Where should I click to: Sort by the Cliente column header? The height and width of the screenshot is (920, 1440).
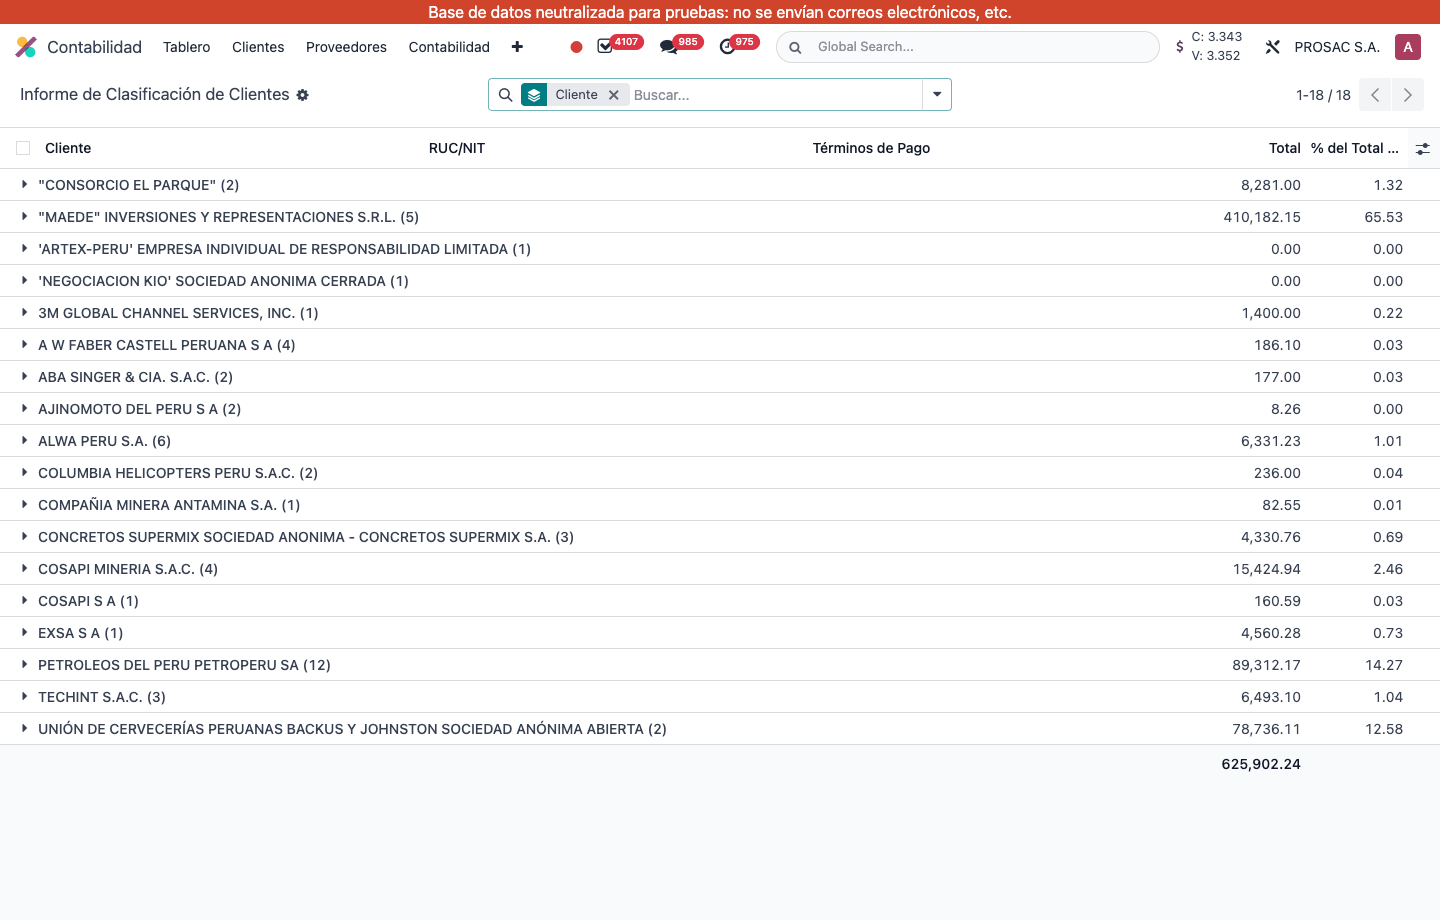click(68, 148)
